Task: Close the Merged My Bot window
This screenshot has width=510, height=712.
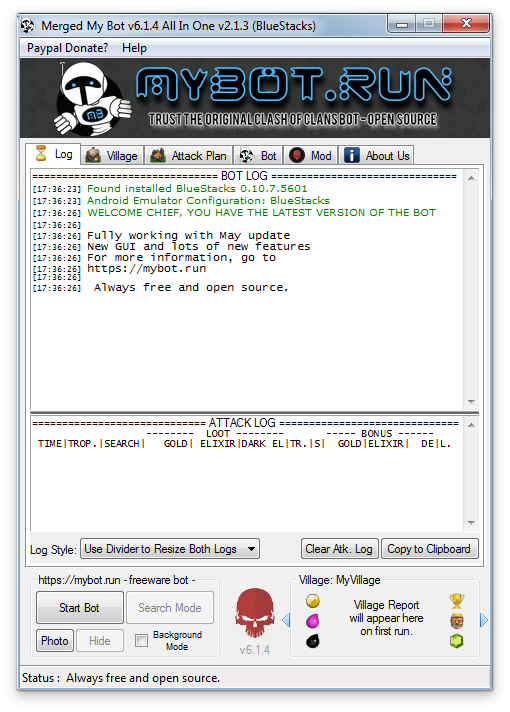Action: 466,24
